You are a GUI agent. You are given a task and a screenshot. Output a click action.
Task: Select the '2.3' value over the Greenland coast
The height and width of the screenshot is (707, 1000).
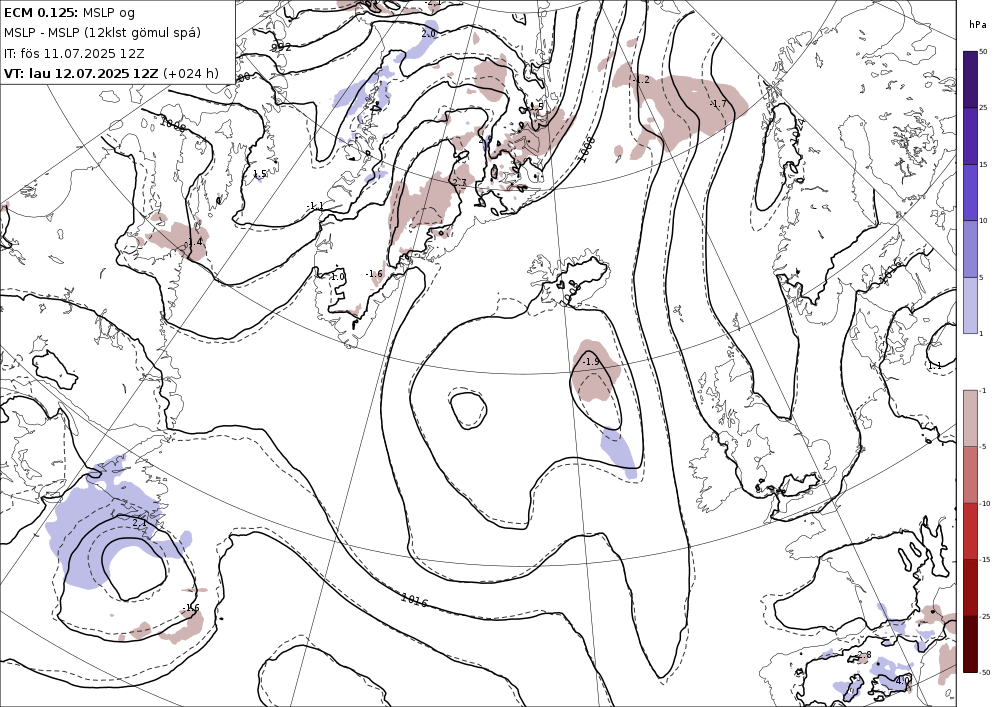tap(459, 183)
